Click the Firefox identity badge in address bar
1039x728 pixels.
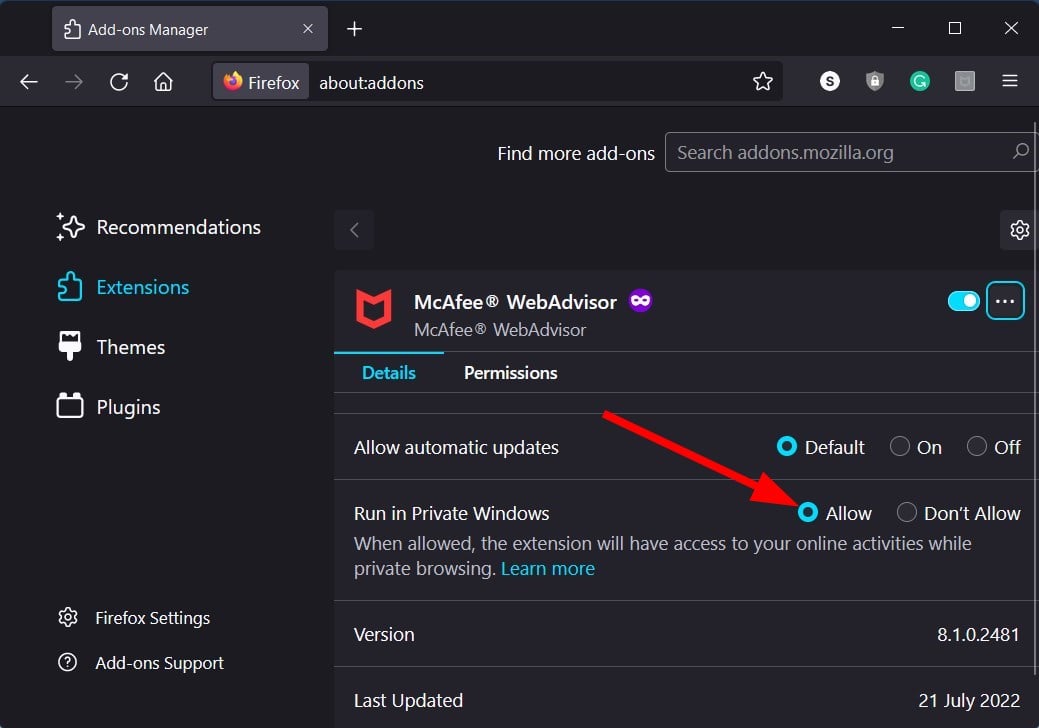click(x=261, y=81)
